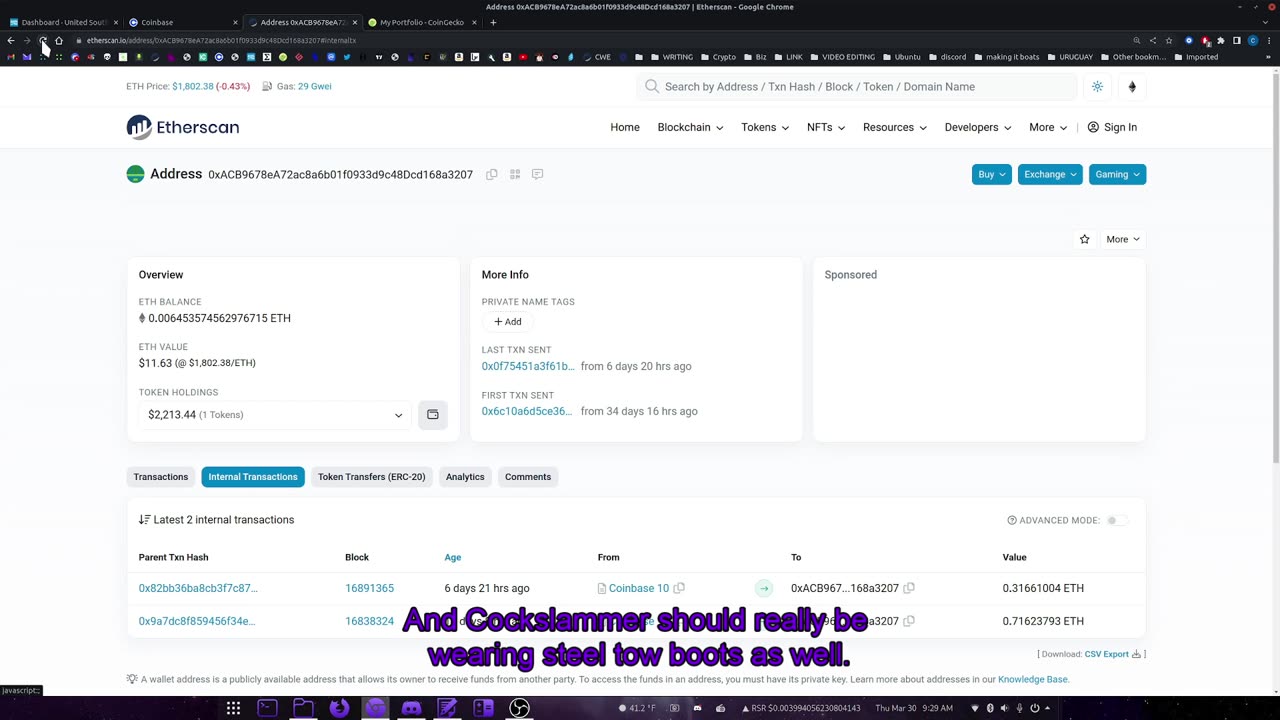Switch to the Transactions tab

point(161,477)
